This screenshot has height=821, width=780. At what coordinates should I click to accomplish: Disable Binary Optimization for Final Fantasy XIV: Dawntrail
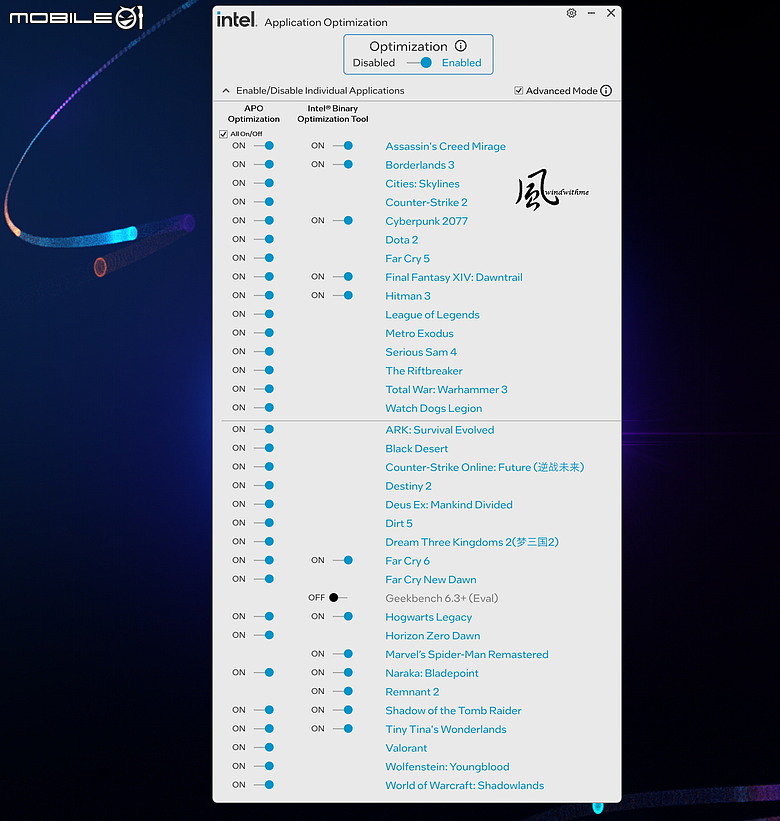pyautogui.click(x=343, y=276)
